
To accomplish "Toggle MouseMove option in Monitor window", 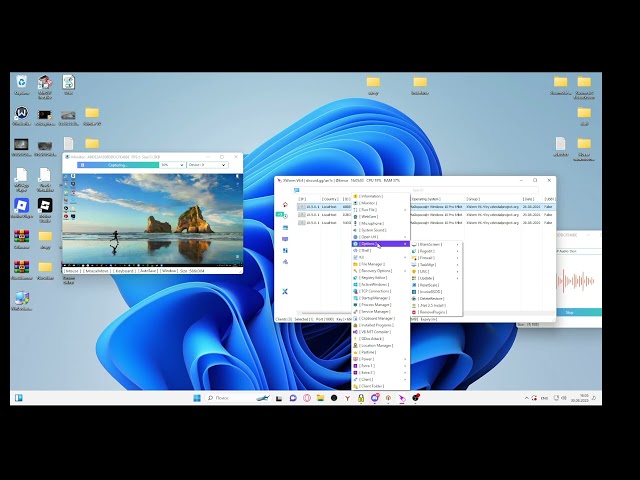I will tap(96, 271).
